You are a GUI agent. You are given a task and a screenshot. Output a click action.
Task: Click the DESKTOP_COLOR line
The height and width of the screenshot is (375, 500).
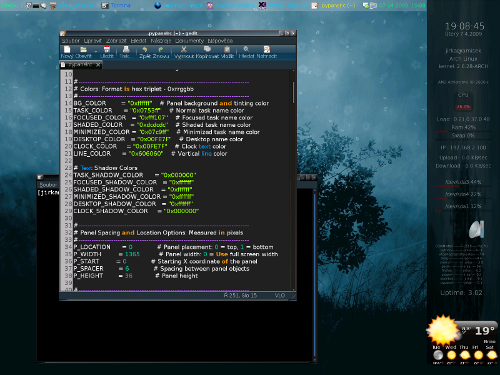(158, 139)
